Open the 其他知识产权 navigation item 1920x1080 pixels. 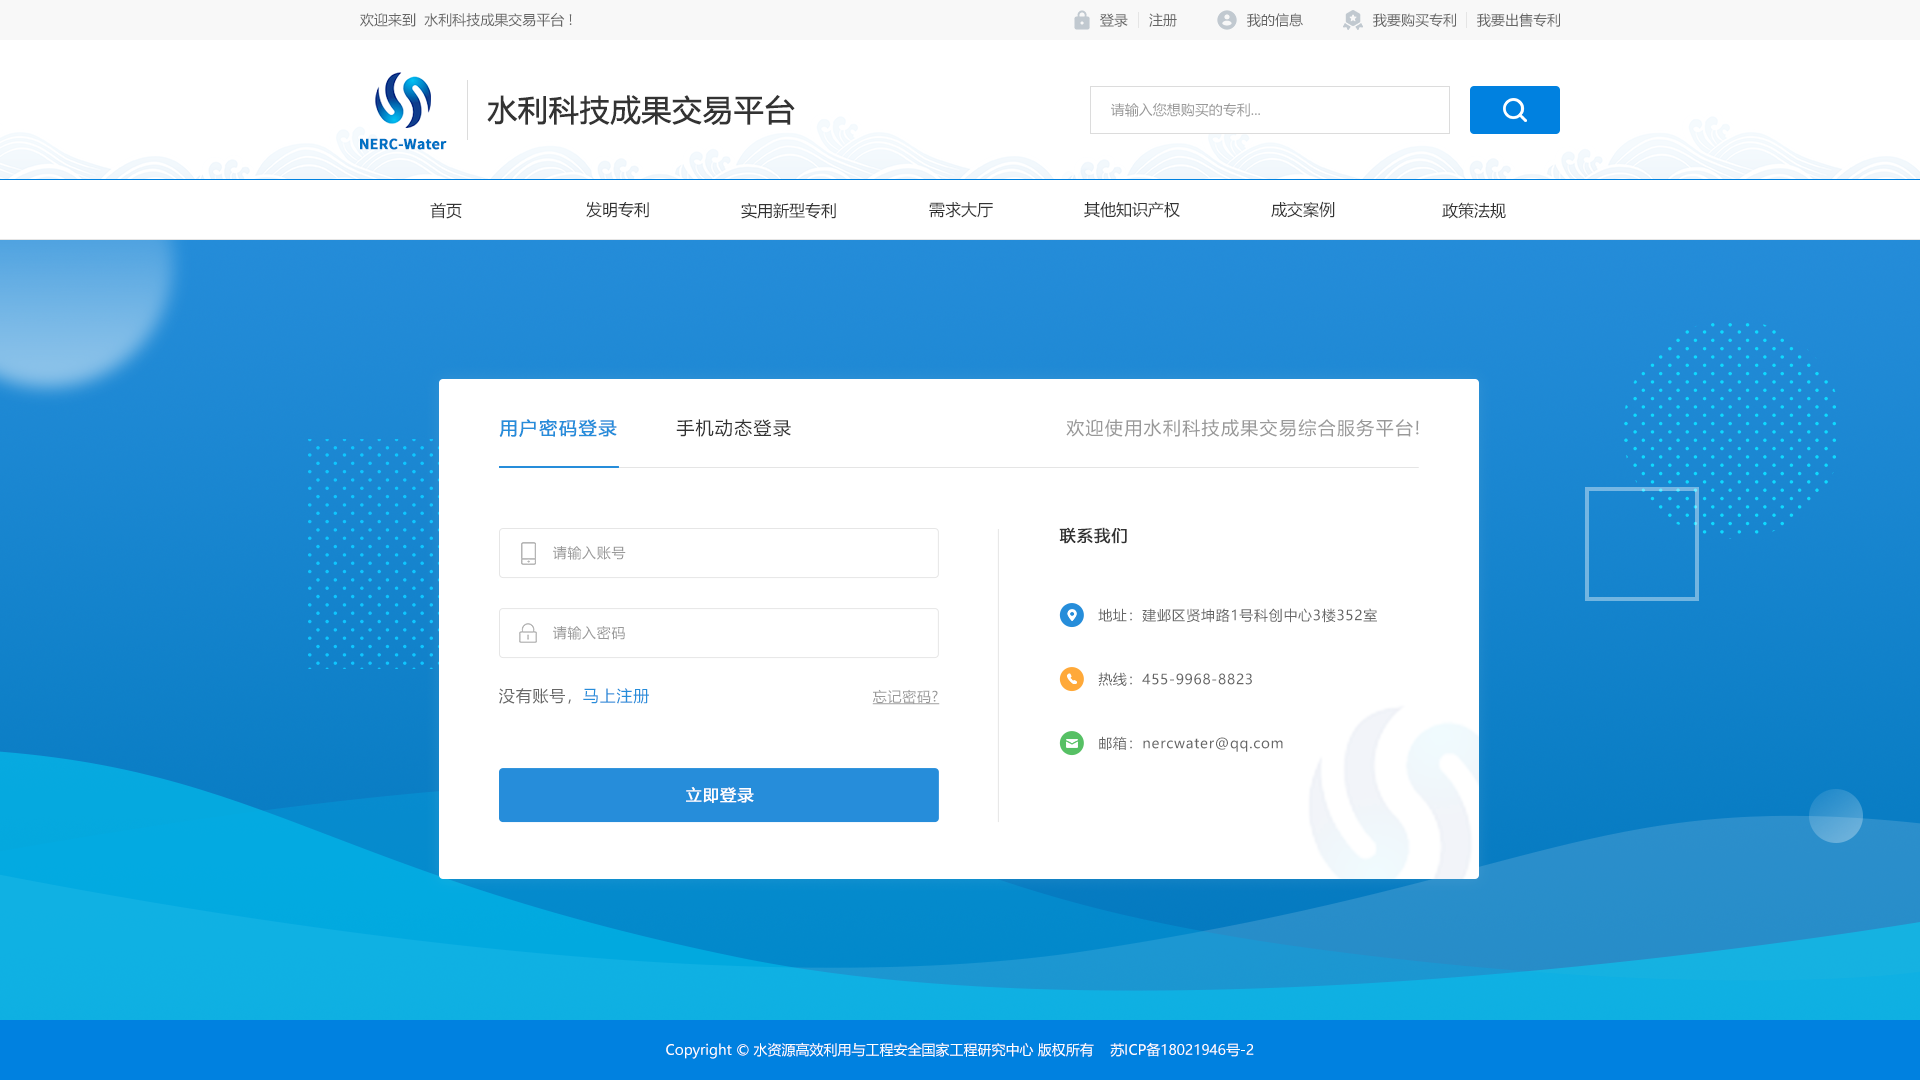1131,210
